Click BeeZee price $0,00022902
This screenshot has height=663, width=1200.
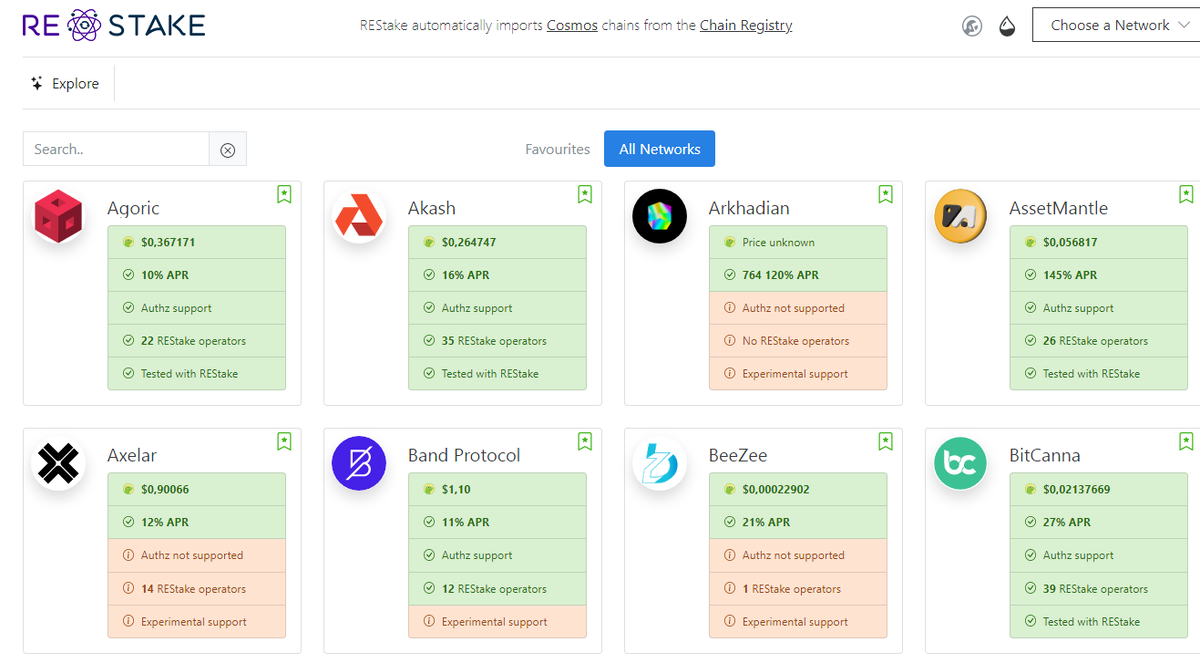798,489
